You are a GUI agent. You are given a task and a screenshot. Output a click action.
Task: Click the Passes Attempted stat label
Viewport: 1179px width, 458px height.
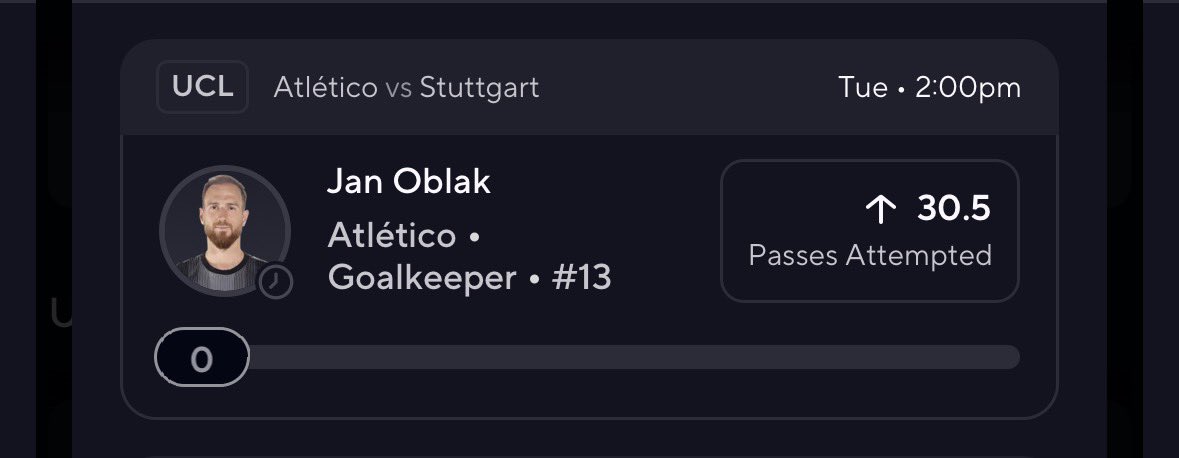click(x=870, y=256)
